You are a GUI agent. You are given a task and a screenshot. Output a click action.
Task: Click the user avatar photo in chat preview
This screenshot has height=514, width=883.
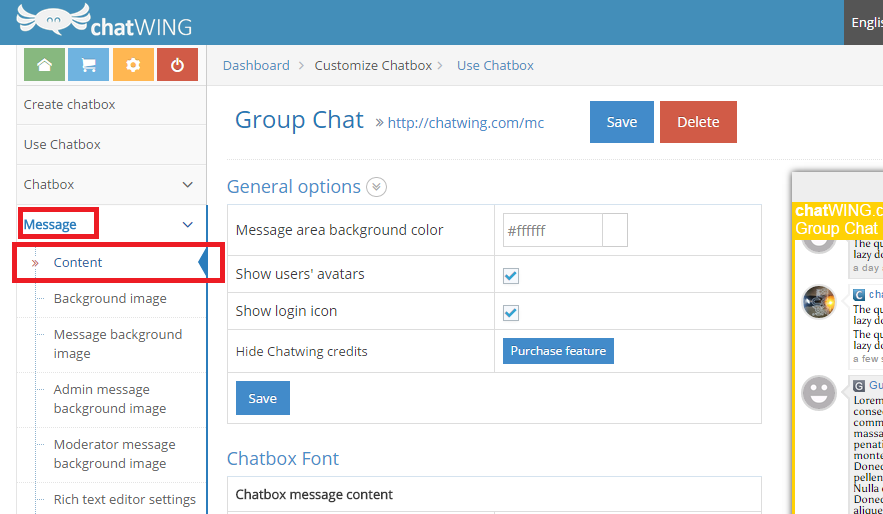point(819,302)
